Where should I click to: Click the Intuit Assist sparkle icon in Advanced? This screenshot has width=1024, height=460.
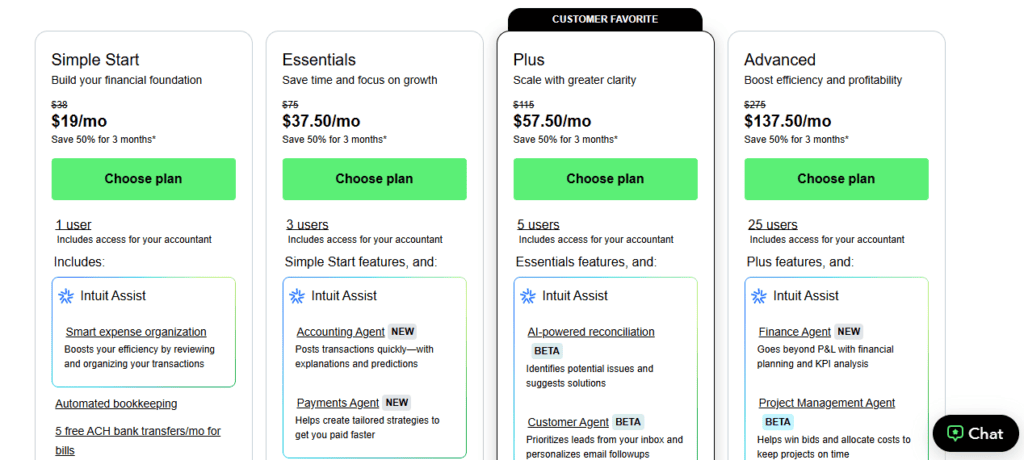pos(759,296)
